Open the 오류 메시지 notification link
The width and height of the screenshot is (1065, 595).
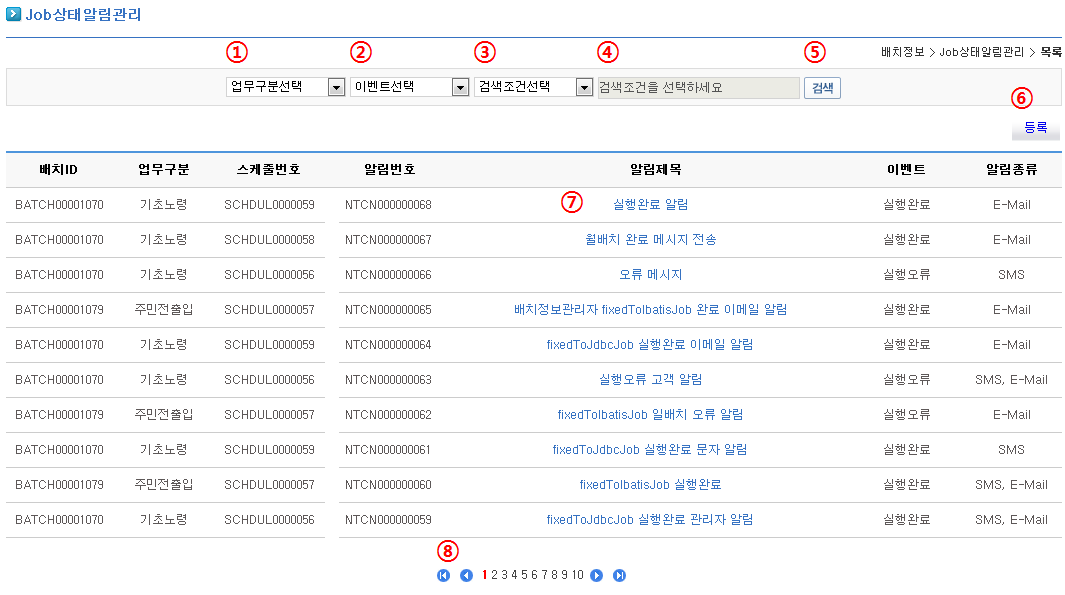coord(650,275)
